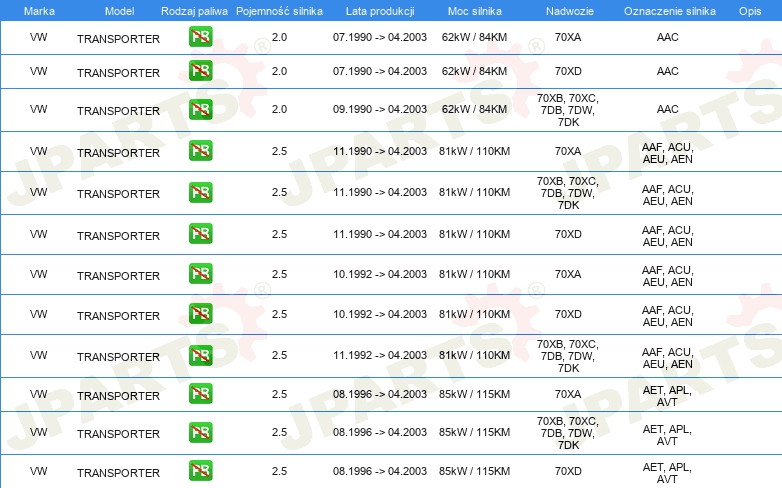782x488 pixels.
Task: Click the fuel icon in the 11.1990 70XD row
Action: (x=200, y=234)
